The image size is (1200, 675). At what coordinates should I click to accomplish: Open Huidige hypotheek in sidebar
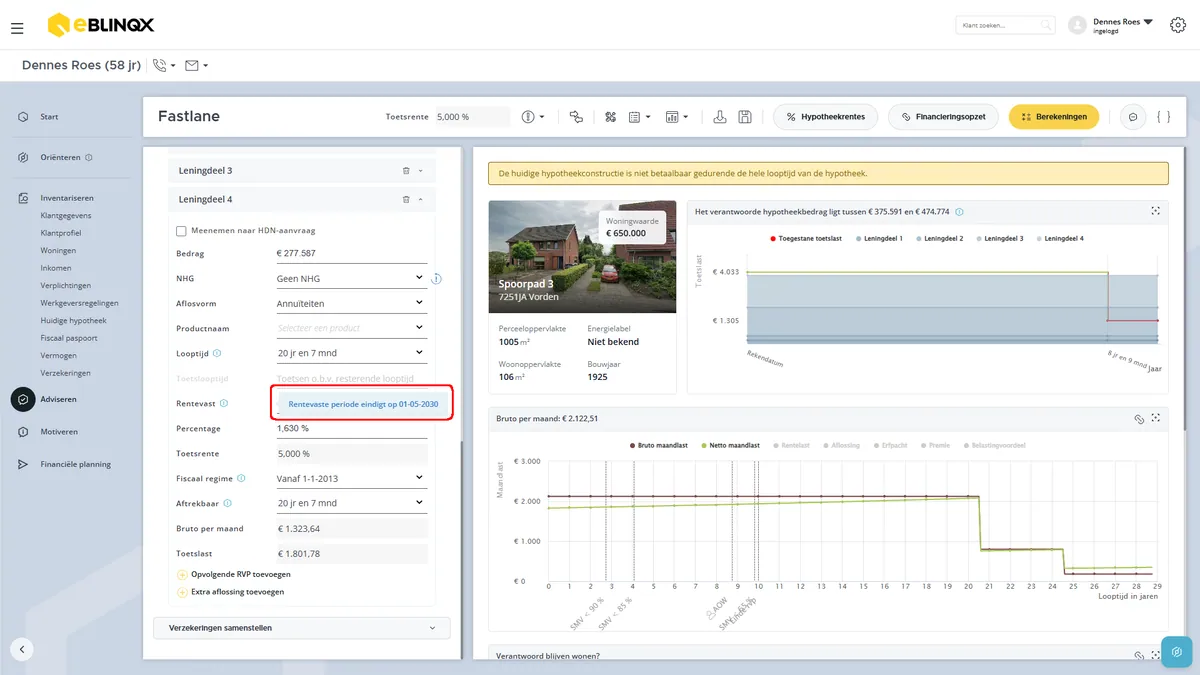(73, 321)
